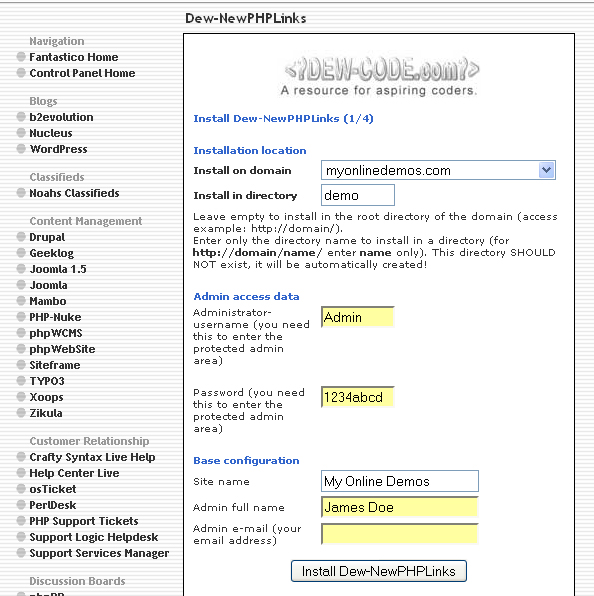Click the bullet icon beside WordPress
594x596 pixels.
21,149
